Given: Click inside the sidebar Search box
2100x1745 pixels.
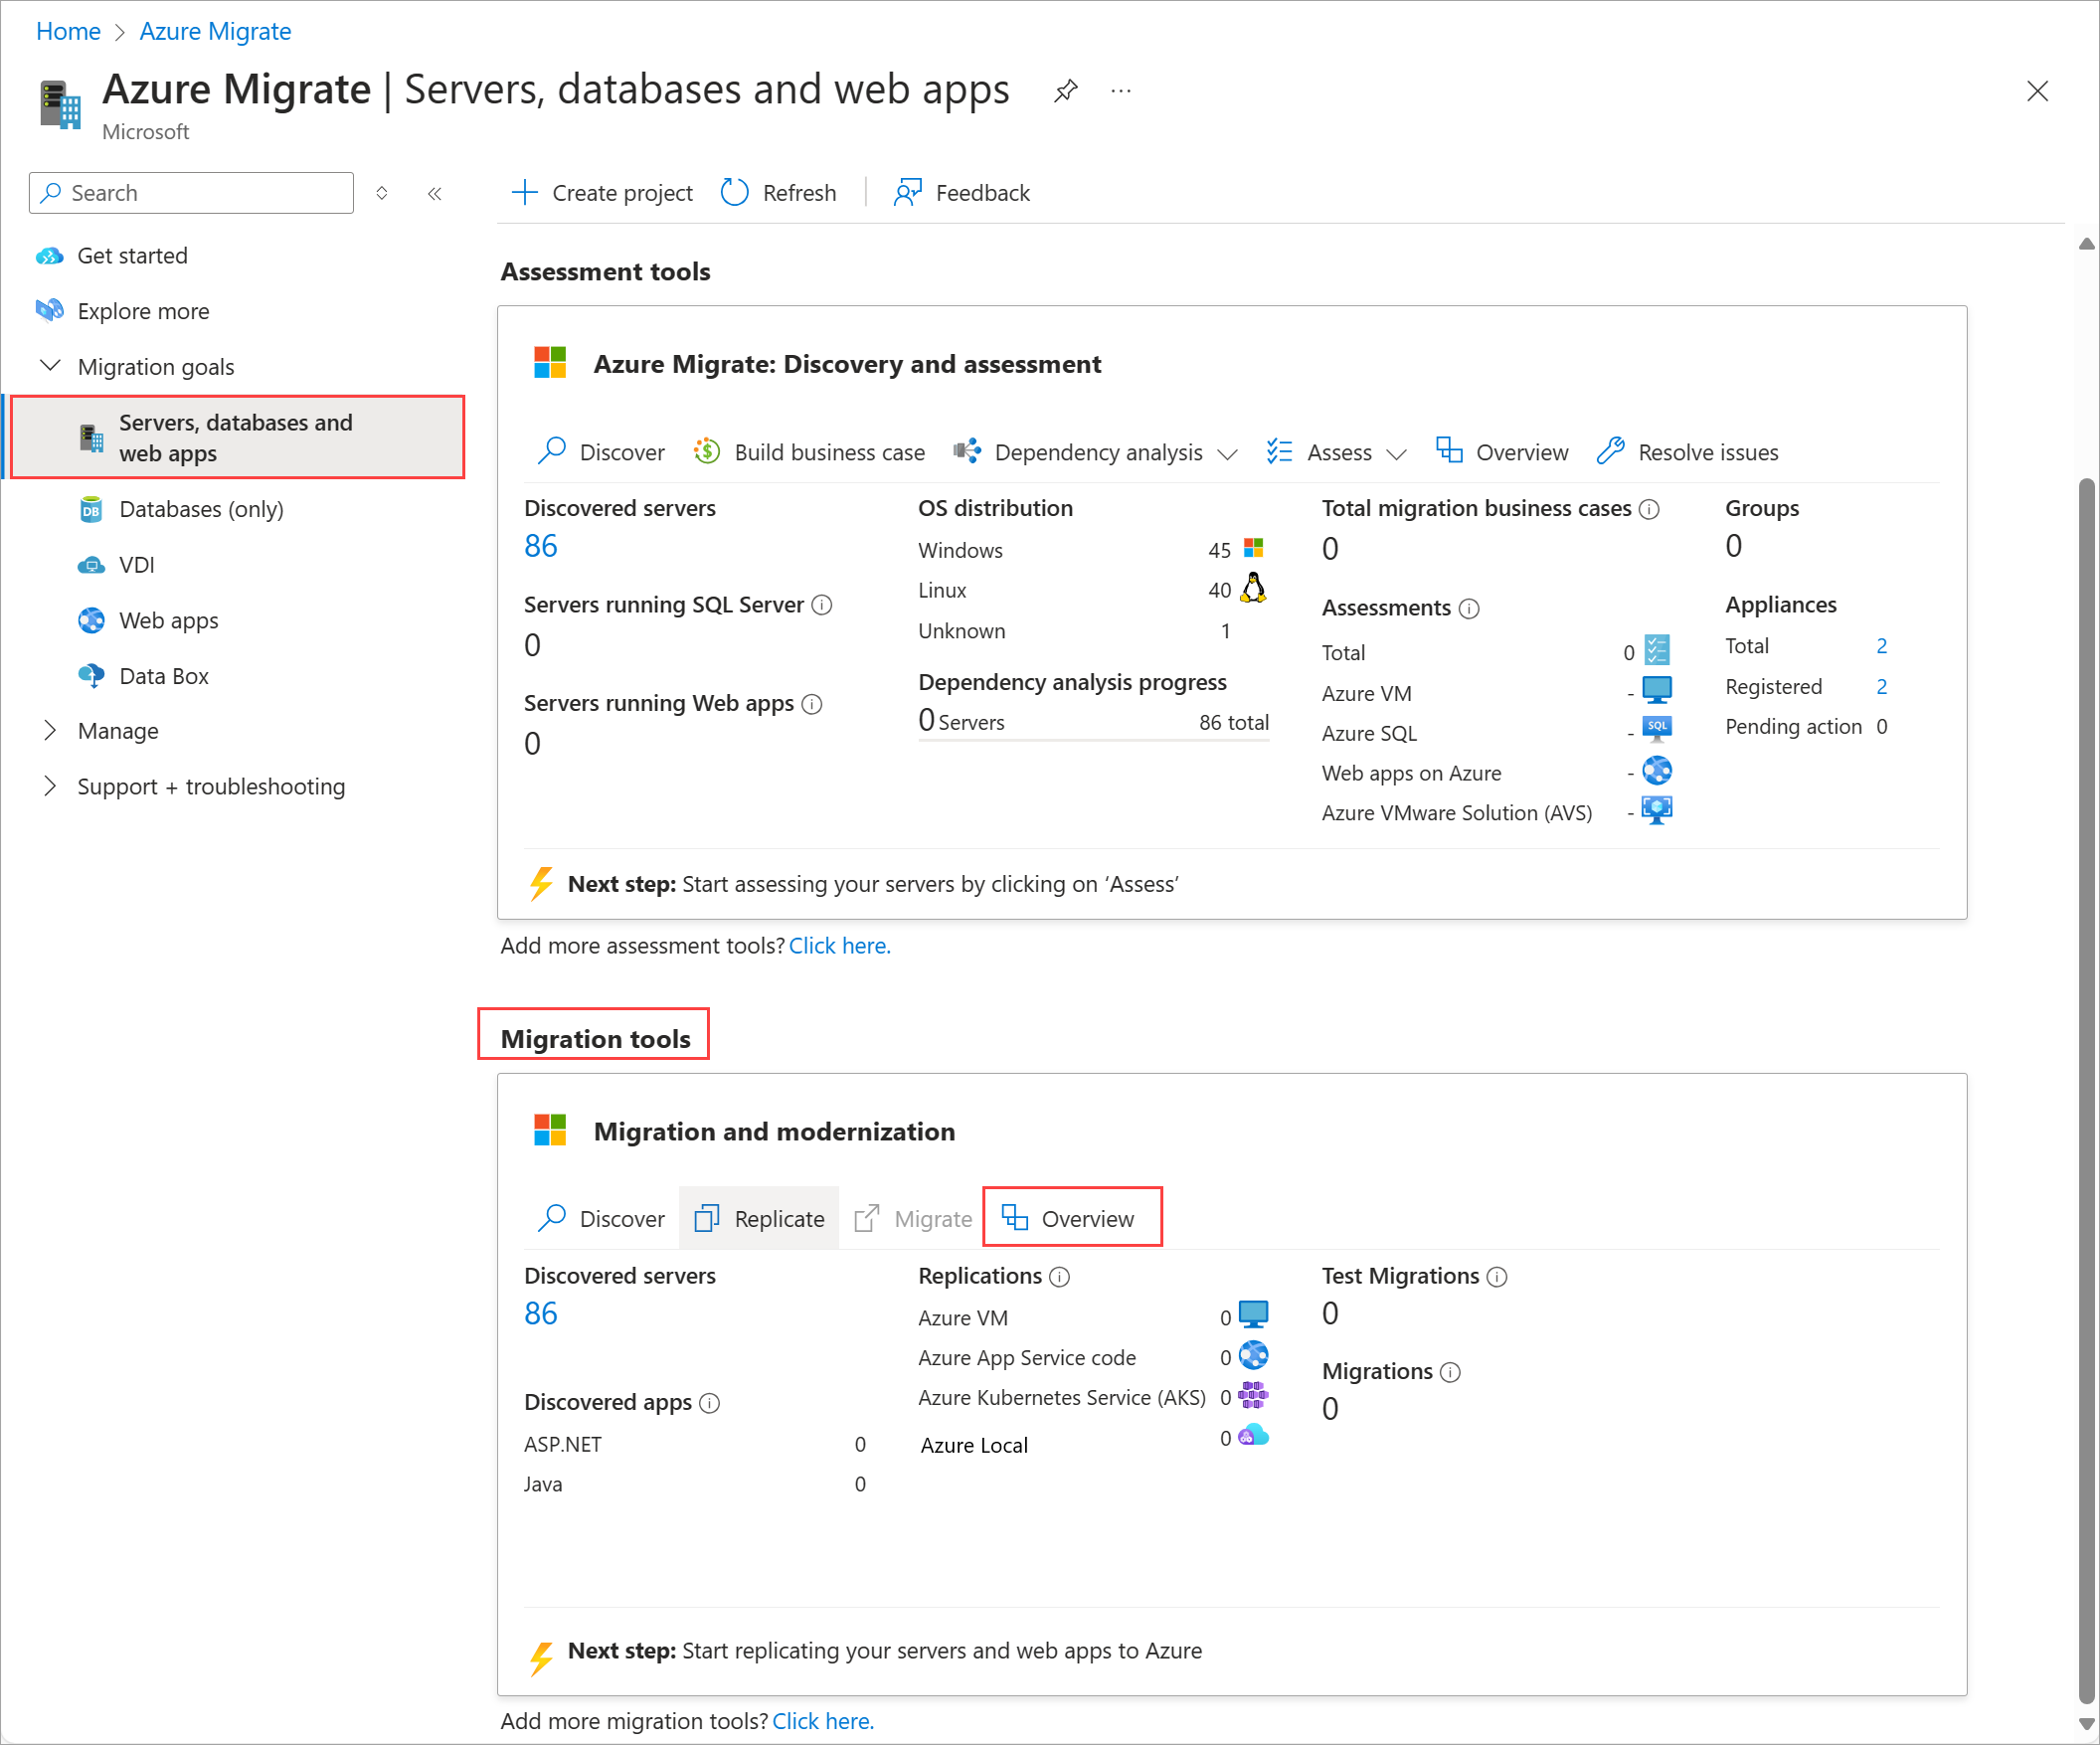Looking at the screenshot, I should tap(190, 192).
